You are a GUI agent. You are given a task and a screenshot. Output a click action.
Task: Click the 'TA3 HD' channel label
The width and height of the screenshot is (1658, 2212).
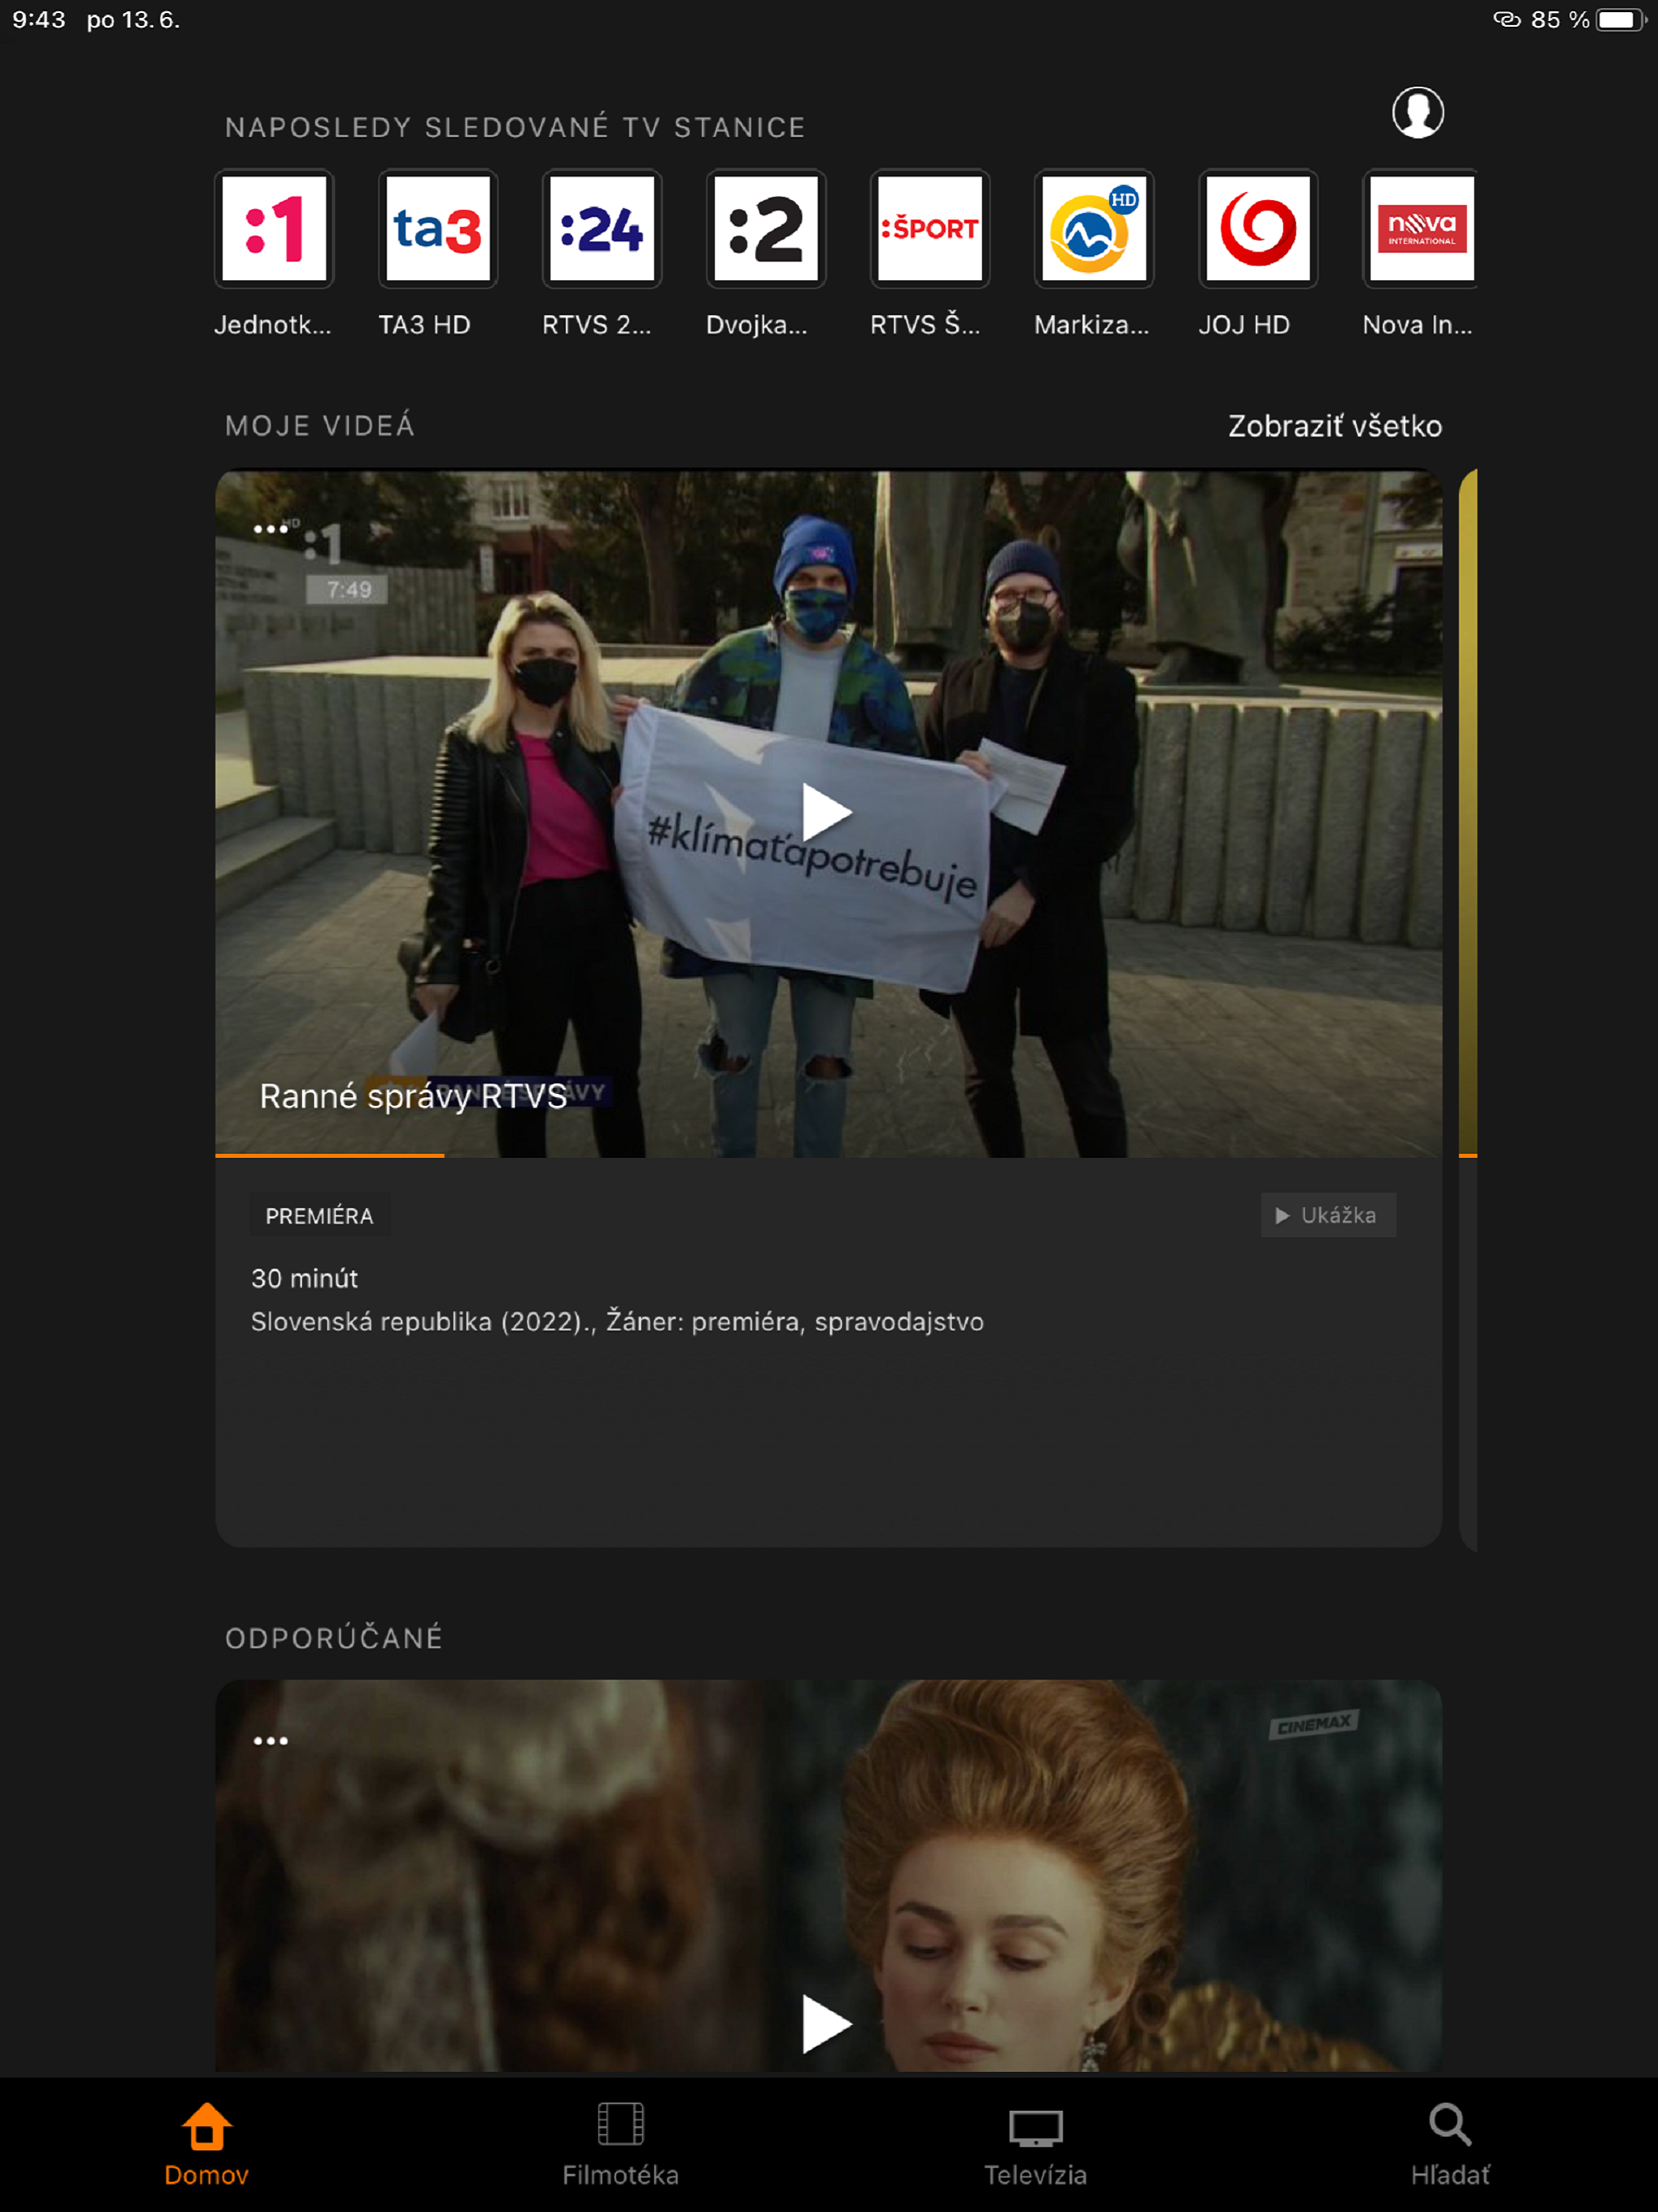pyautogui.click(x=424, y=325)
